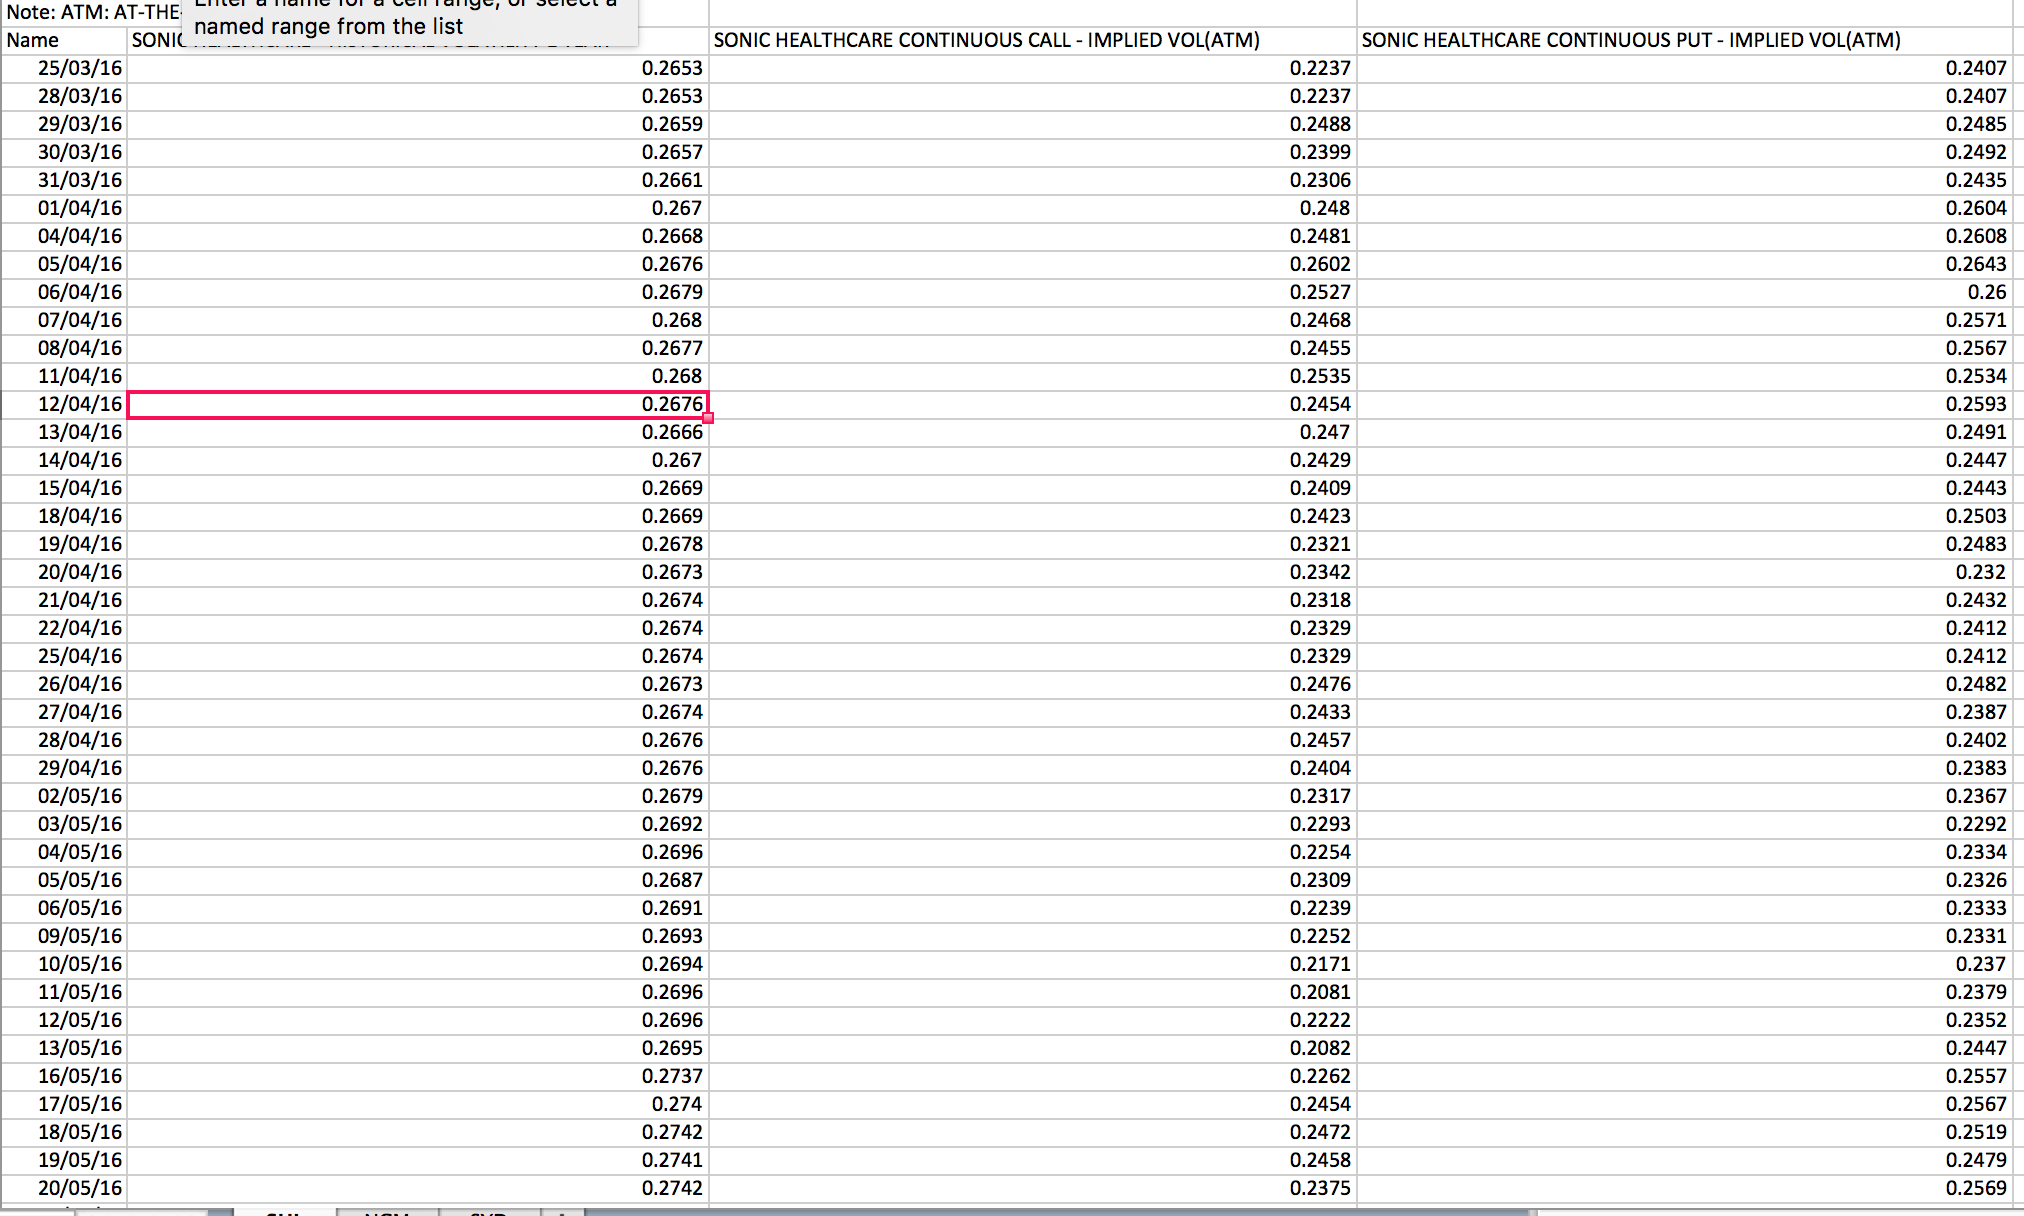Click the 'SONIC HEALTHCARE CONTINUOUS CALL - IMPLIED VOL(ATM)' header
Viewport: 2024px width, 1216px height.
click(1030, 40)
